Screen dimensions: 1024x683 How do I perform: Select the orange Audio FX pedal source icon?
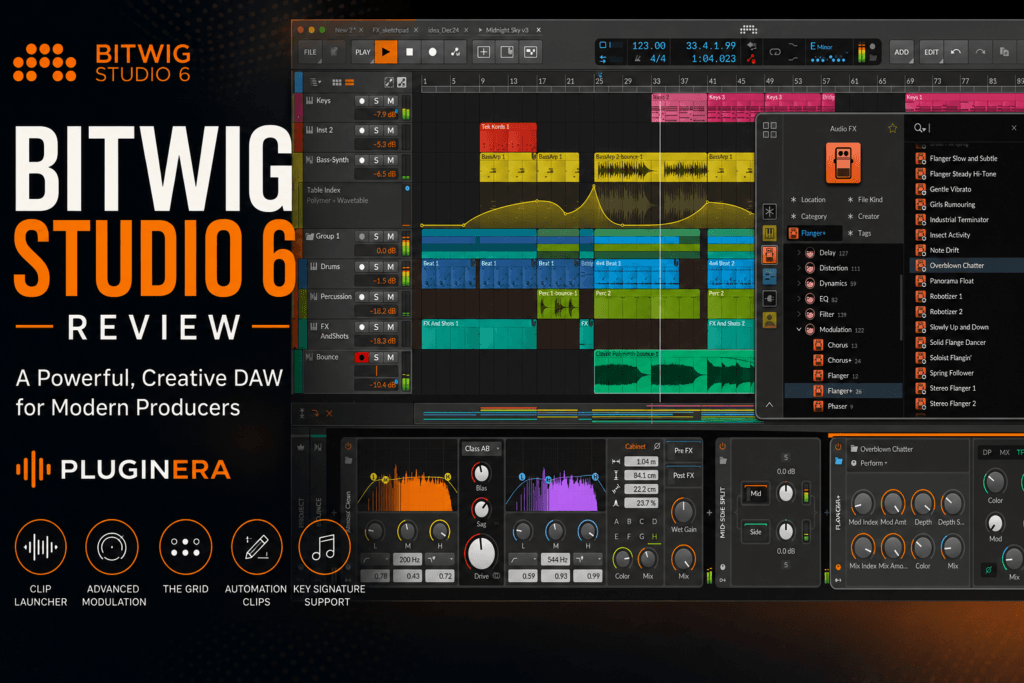pos(769,255)
